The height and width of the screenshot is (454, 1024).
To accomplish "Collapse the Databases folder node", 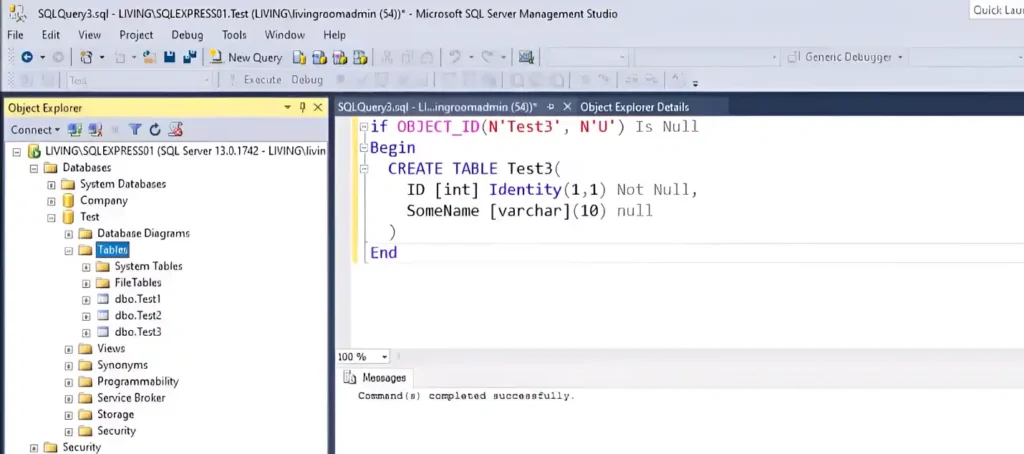I will [34, 168].
